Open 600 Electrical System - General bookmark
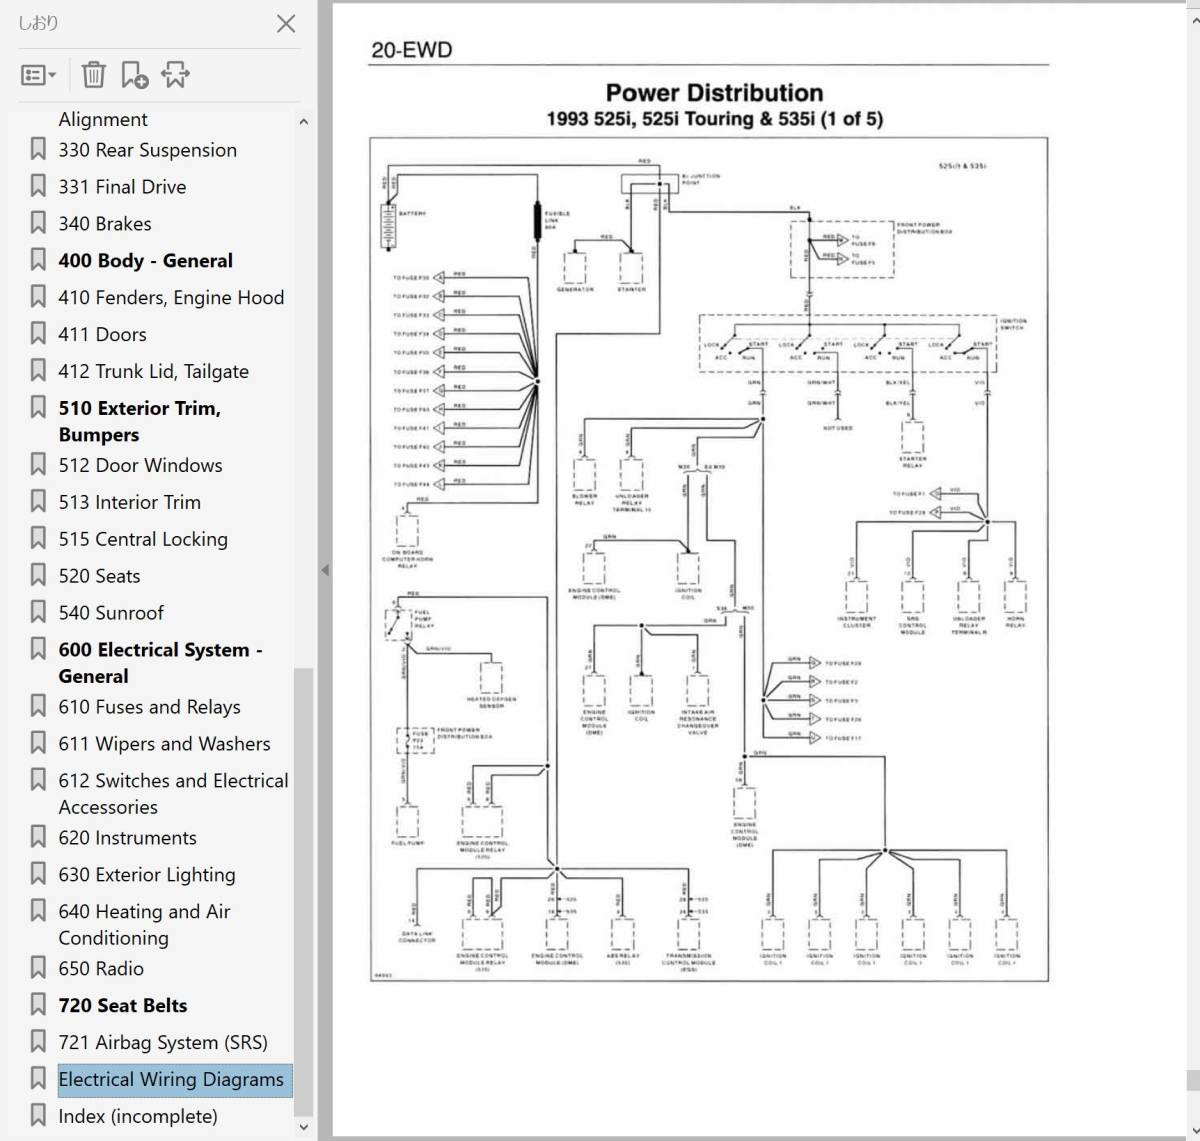 [x=160, y=663]
